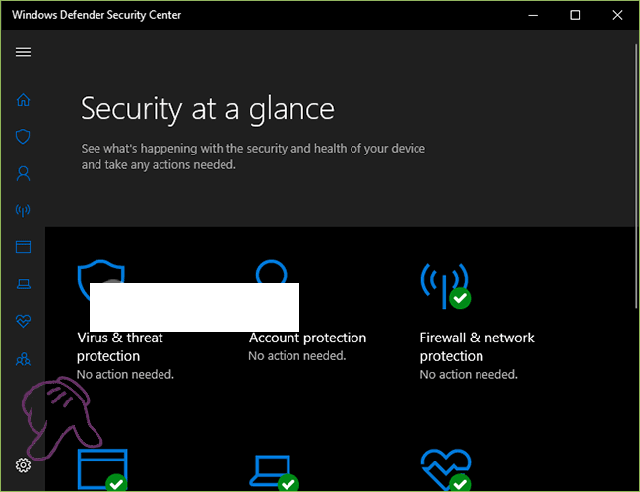Screen dimensions: 640x492
Task: Click the large Account protection person tile icon
Action: coord(271,271)
